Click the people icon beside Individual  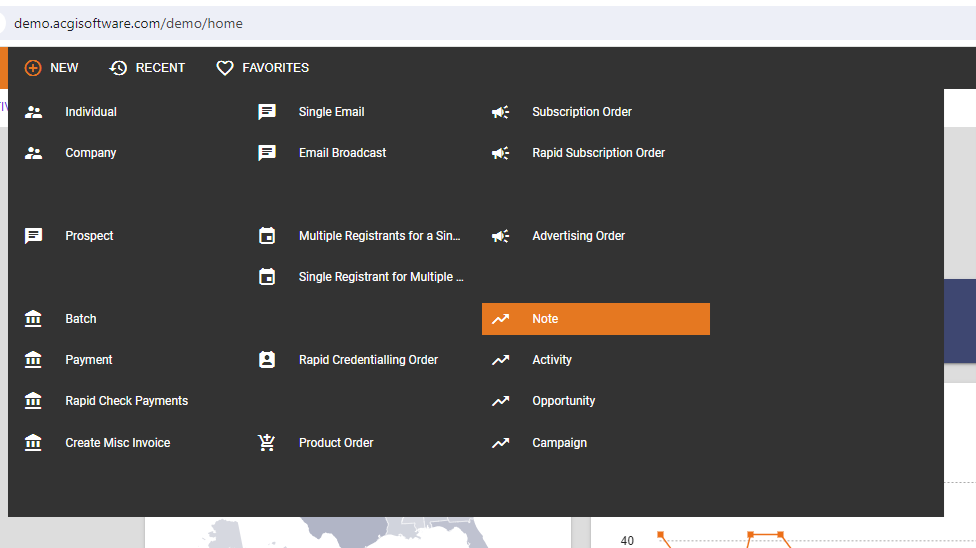coord(34,112)
